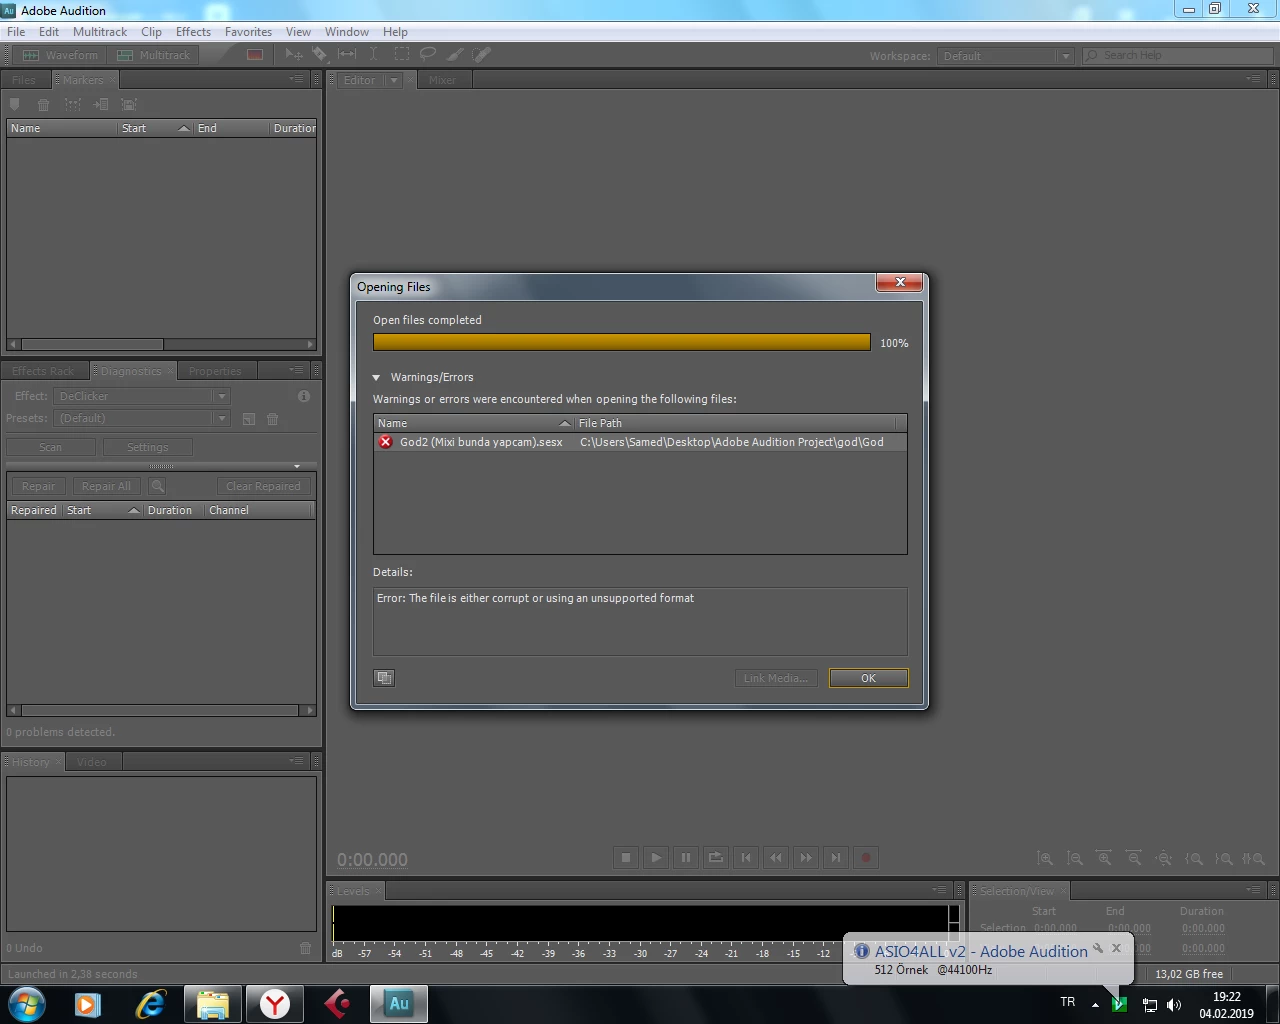Click the Clear Repaired button

(263, 486)
